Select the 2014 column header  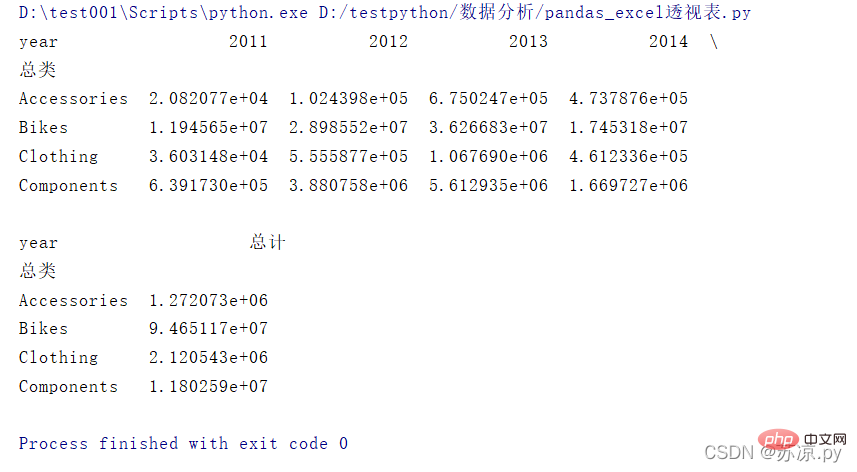point(668,42)
